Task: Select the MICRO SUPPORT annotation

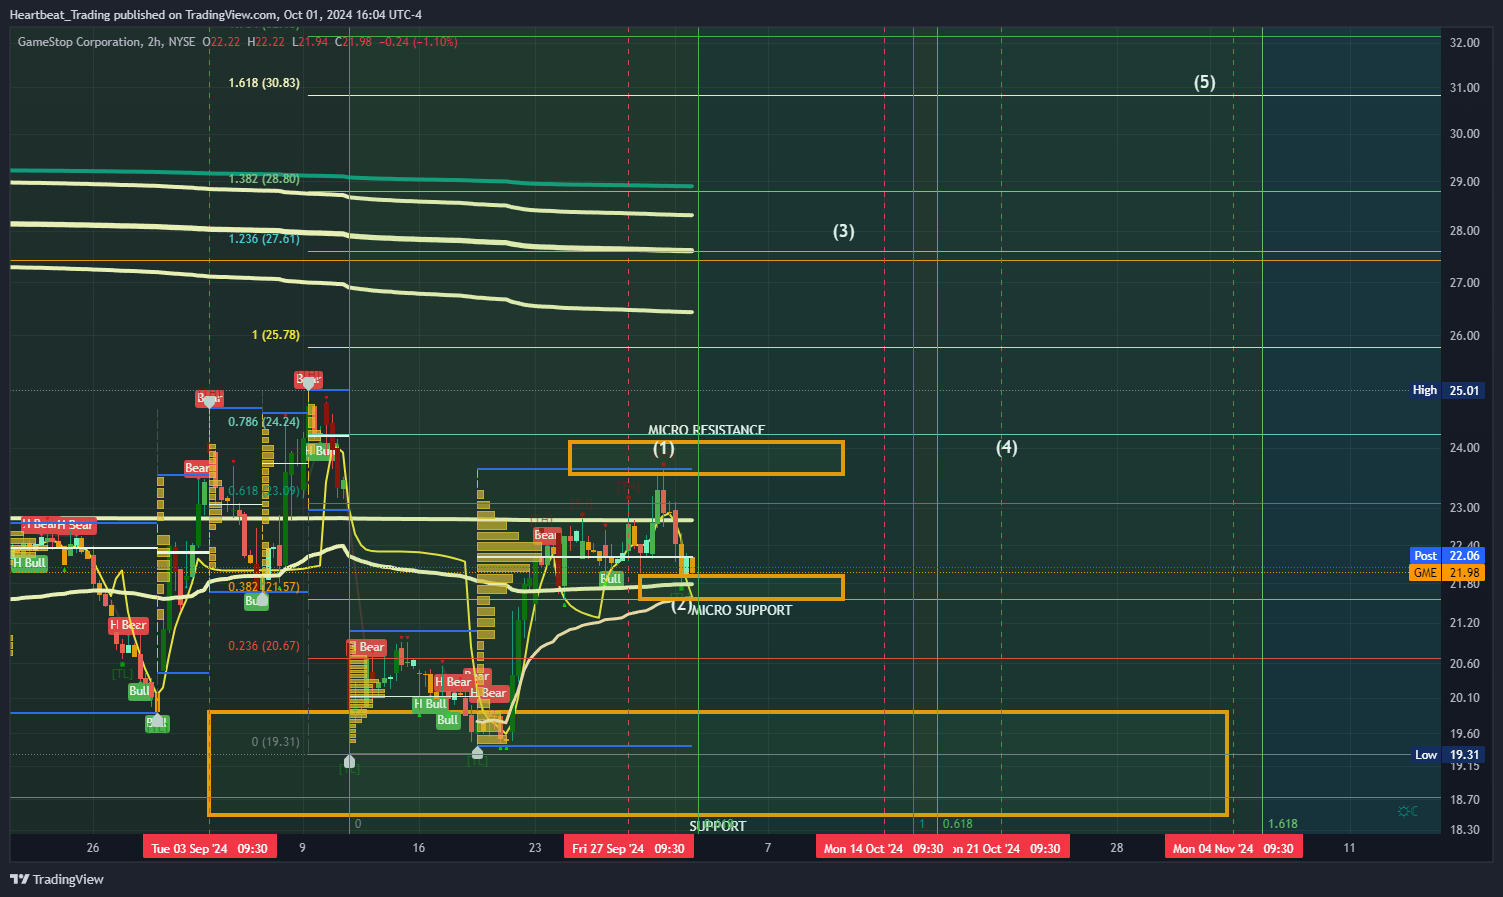Action: click(742, 610)
